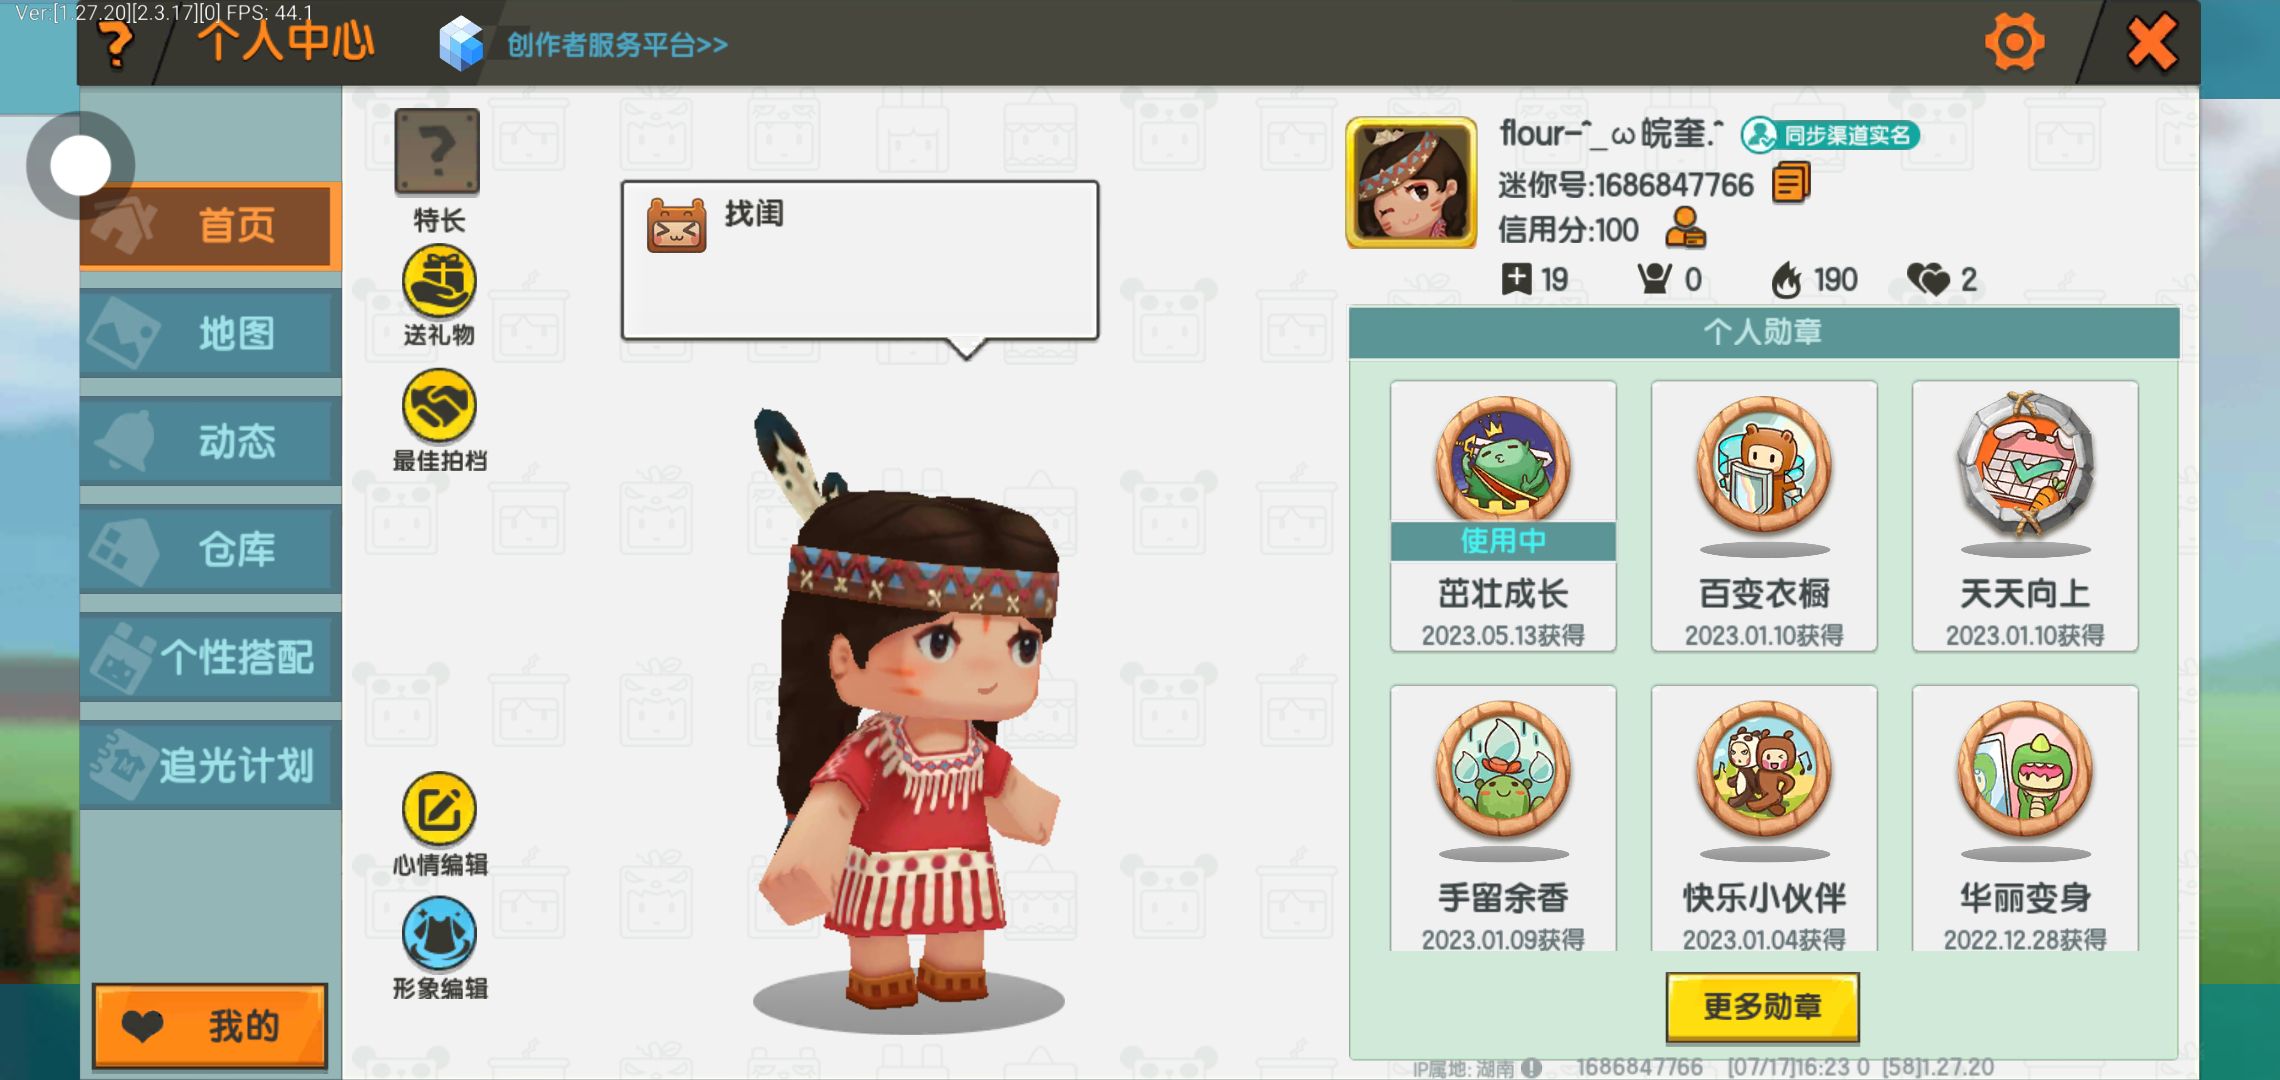2280x1080 pixels.
Task: Click the 同步渠道实名 badge
Action: pos(1829,135)
